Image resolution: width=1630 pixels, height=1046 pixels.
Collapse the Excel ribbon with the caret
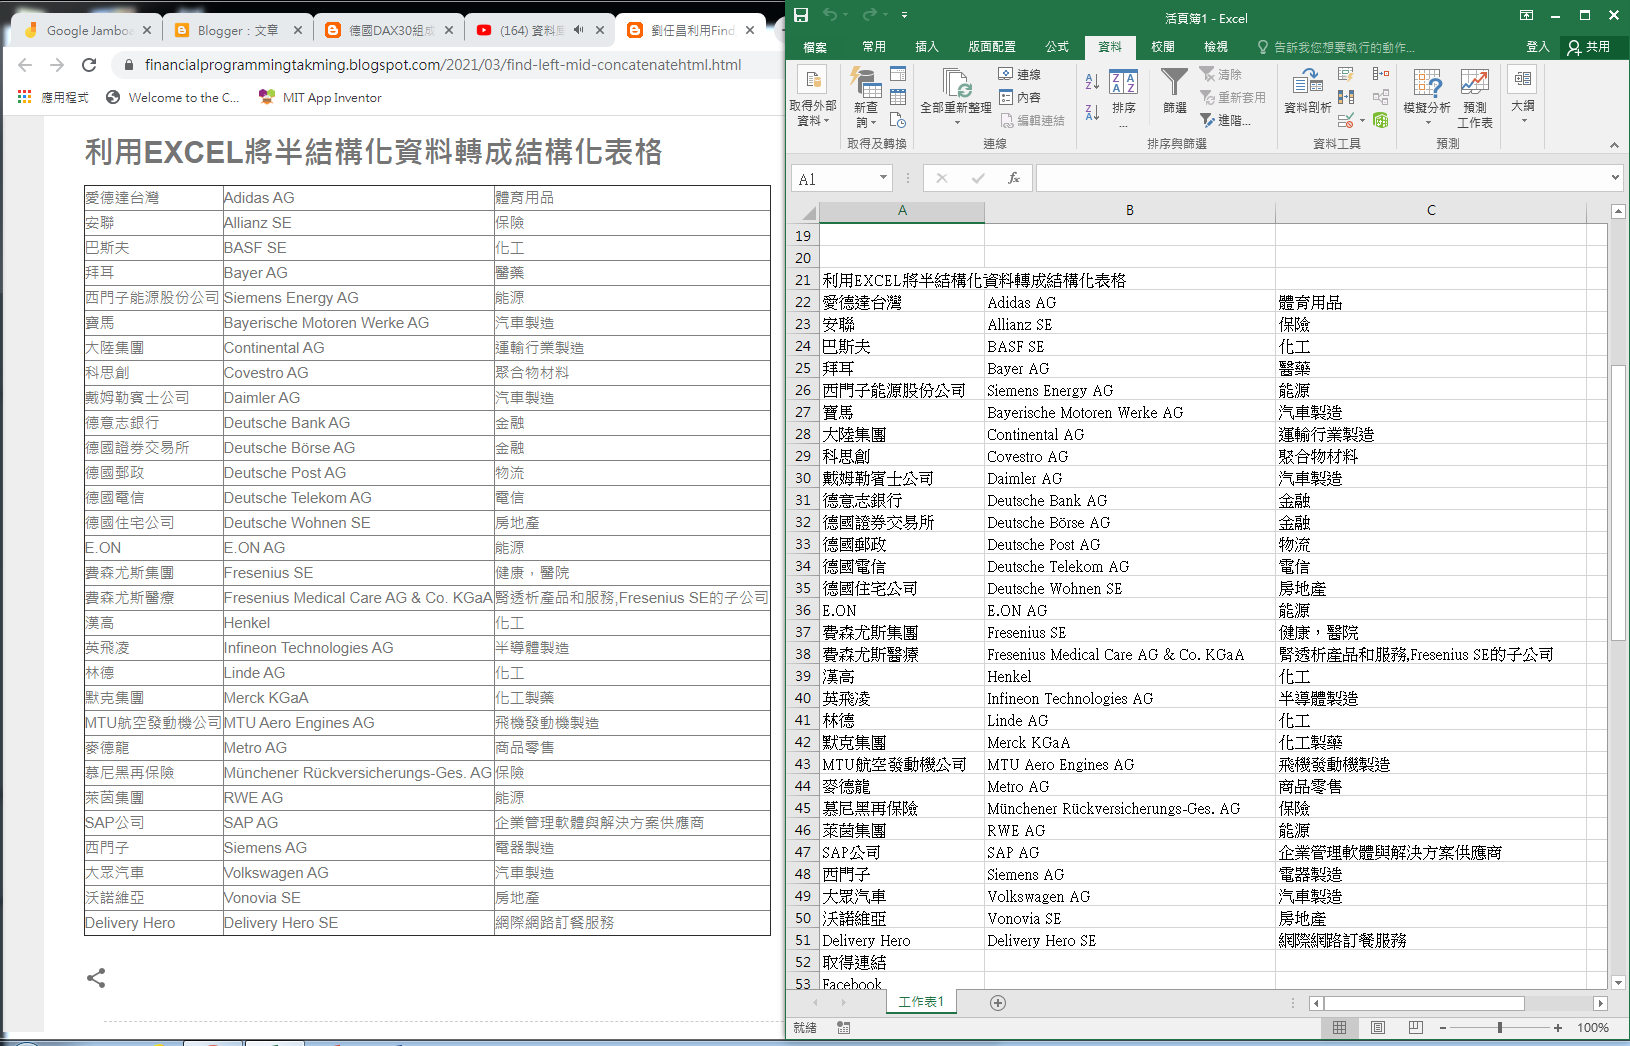point(1614,145)
